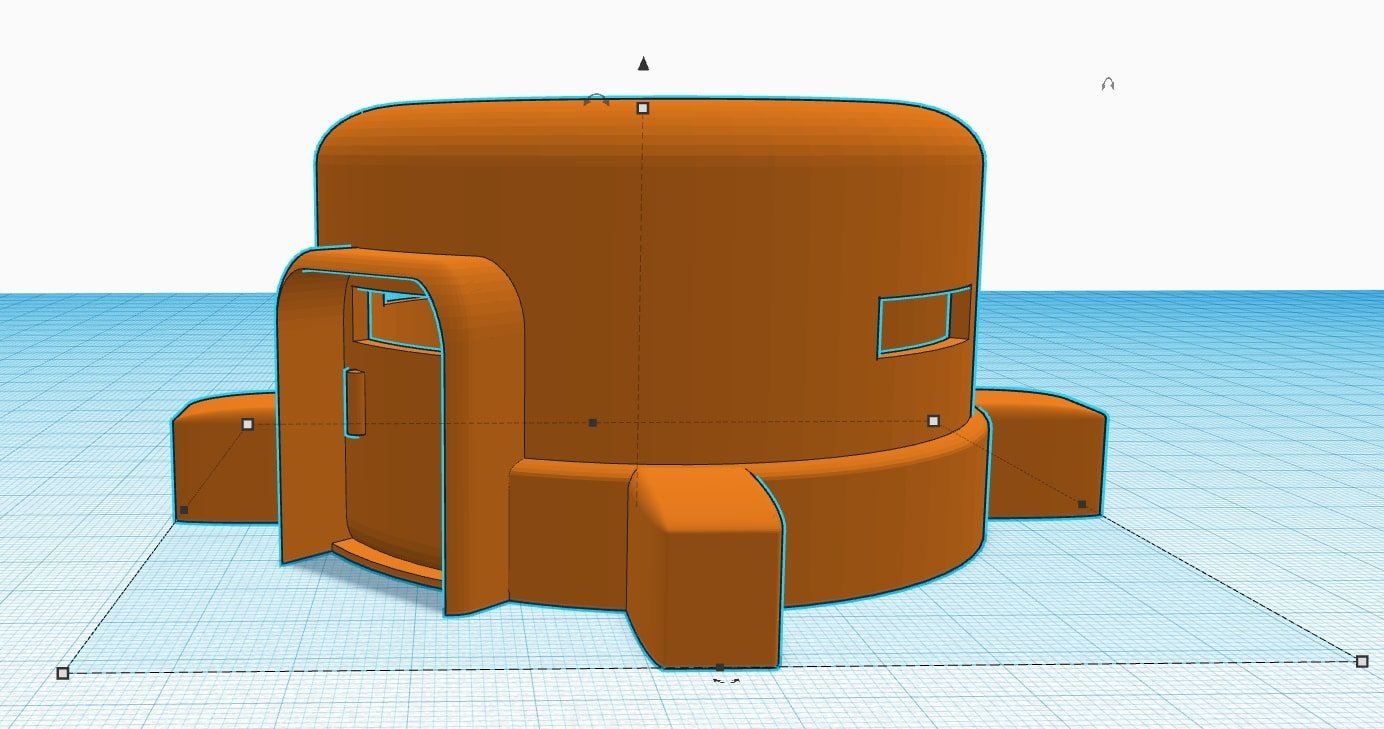Click the rotation arrow icon in the upper-right viewport
1384x729 pixels.
point(1107,85)
